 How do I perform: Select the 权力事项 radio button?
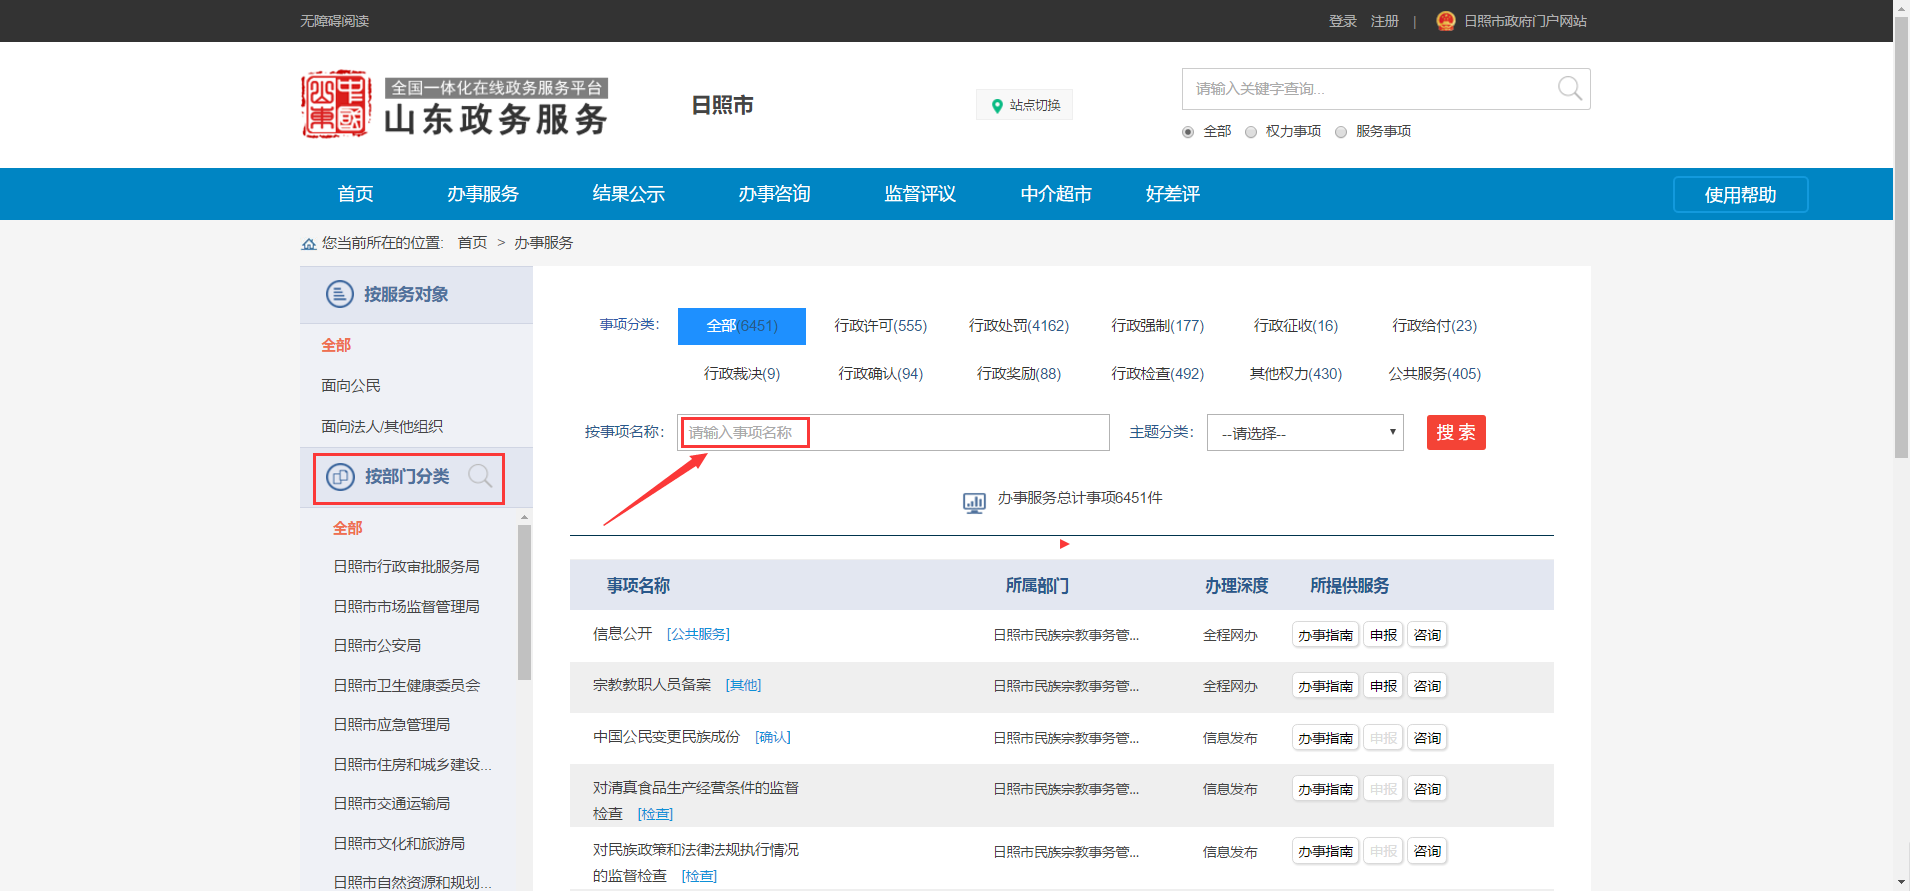coord(1251,132)
